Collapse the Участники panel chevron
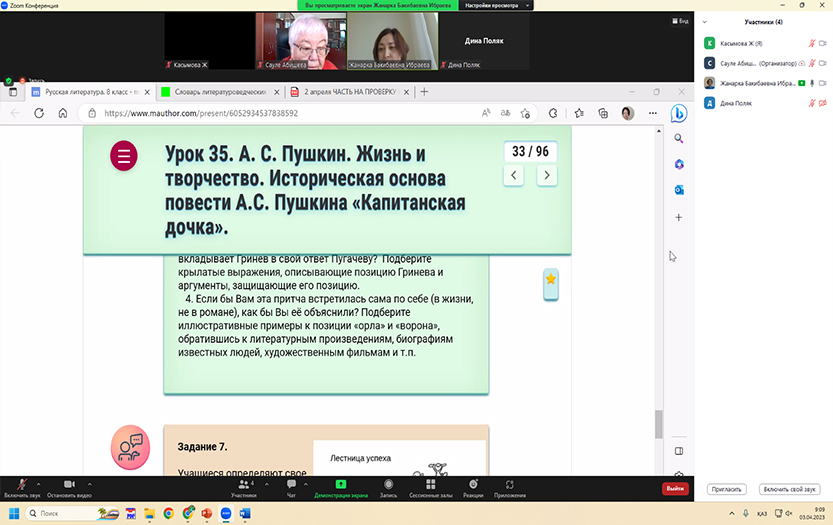833x525 pixels. coord(705,21)
